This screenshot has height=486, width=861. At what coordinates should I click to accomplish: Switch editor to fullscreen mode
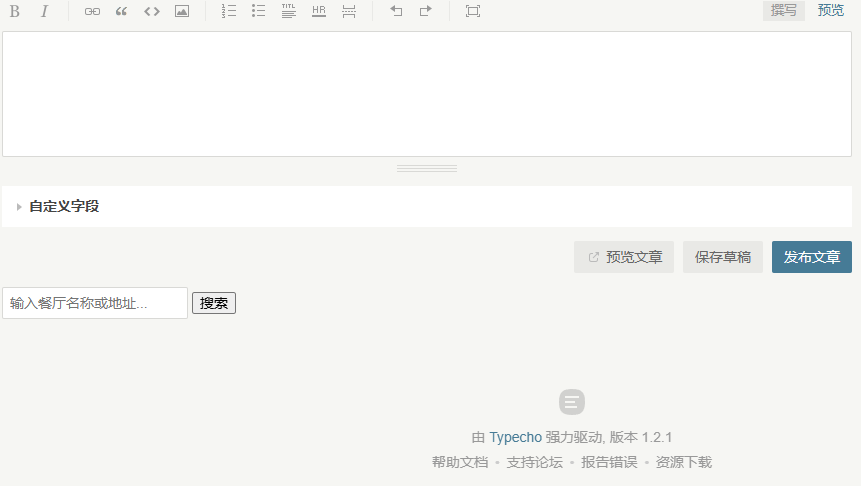click(473, 11)
